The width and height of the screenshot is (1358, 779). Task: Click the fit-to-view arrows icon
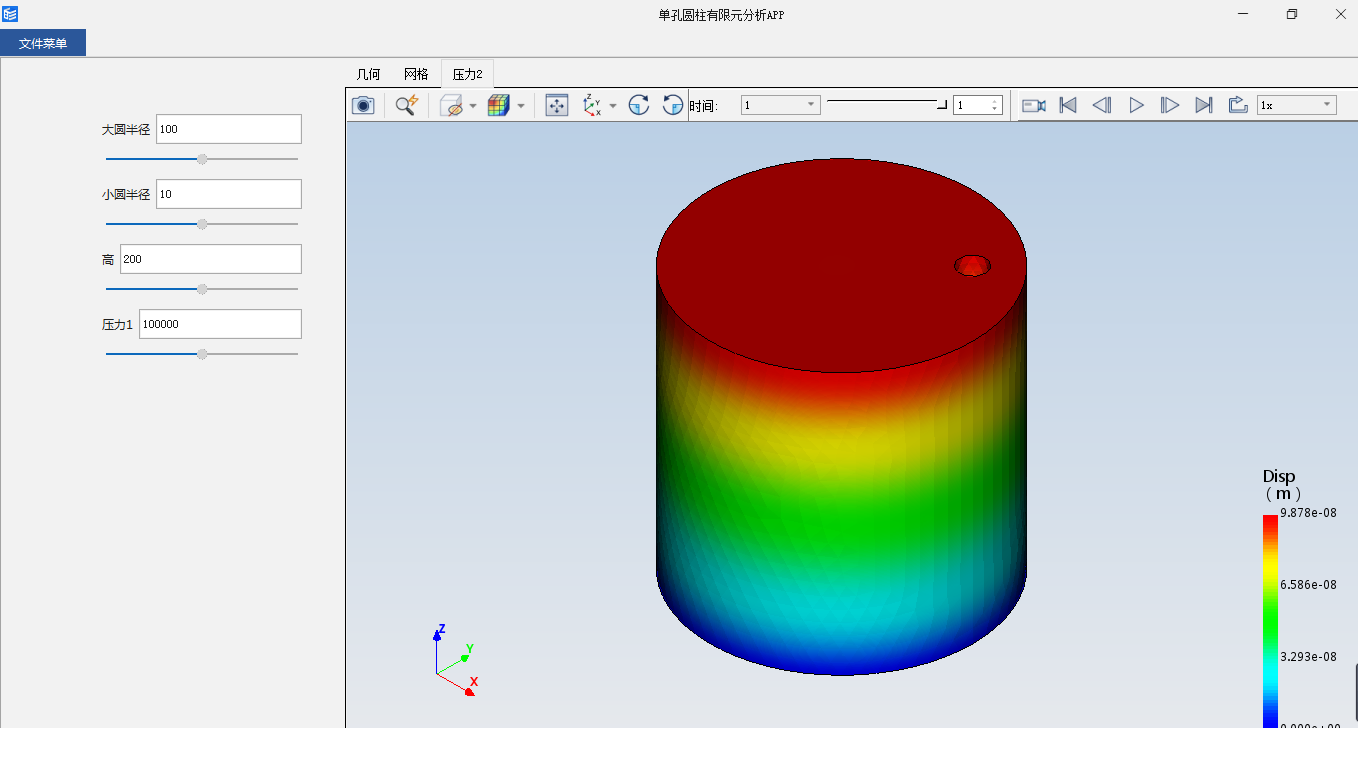557,105
